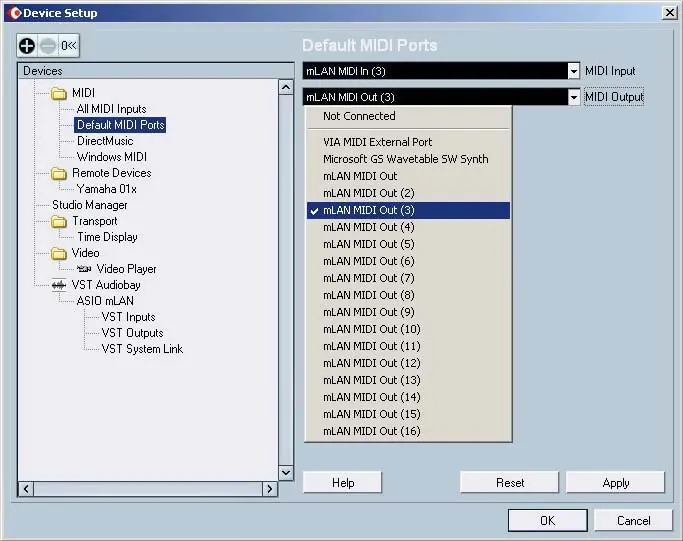Select plain mLAN MIDI Out entry
Viewport: 683px width, 541px height.
tap(408, 176)
